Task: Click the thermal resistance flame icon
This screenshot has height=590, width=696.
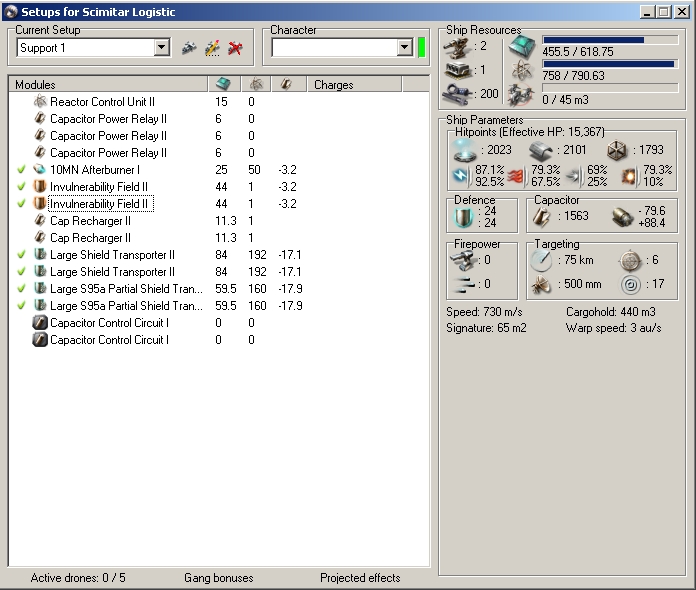Action: click(x=515, y=176)
